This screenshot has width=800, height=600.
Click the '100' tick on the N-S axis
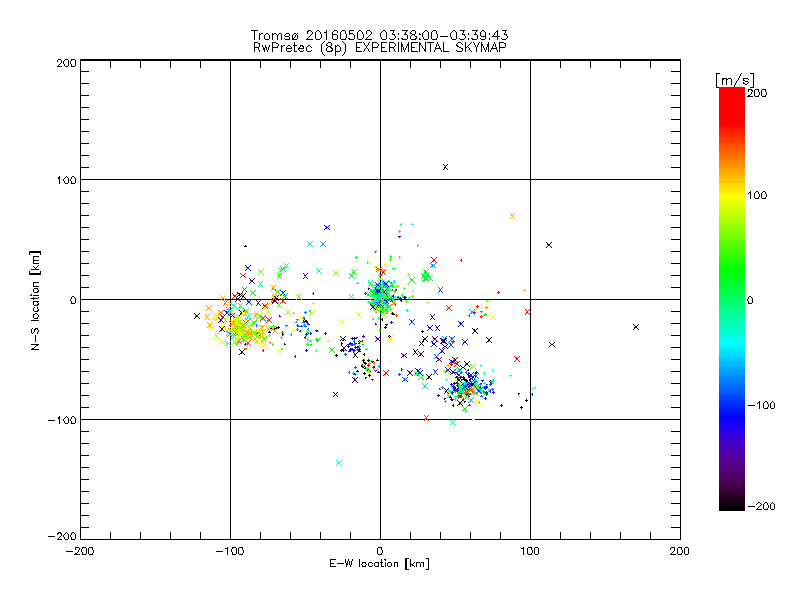66,180
